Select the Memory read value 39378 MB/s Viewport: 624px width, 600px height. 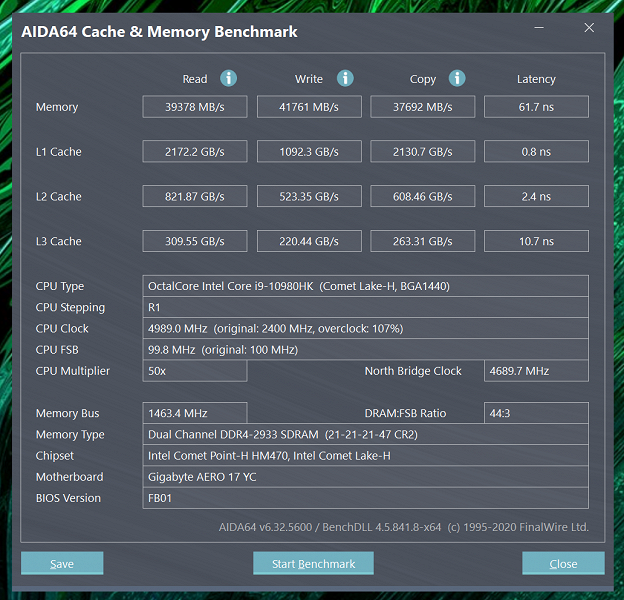pos(195,107)
